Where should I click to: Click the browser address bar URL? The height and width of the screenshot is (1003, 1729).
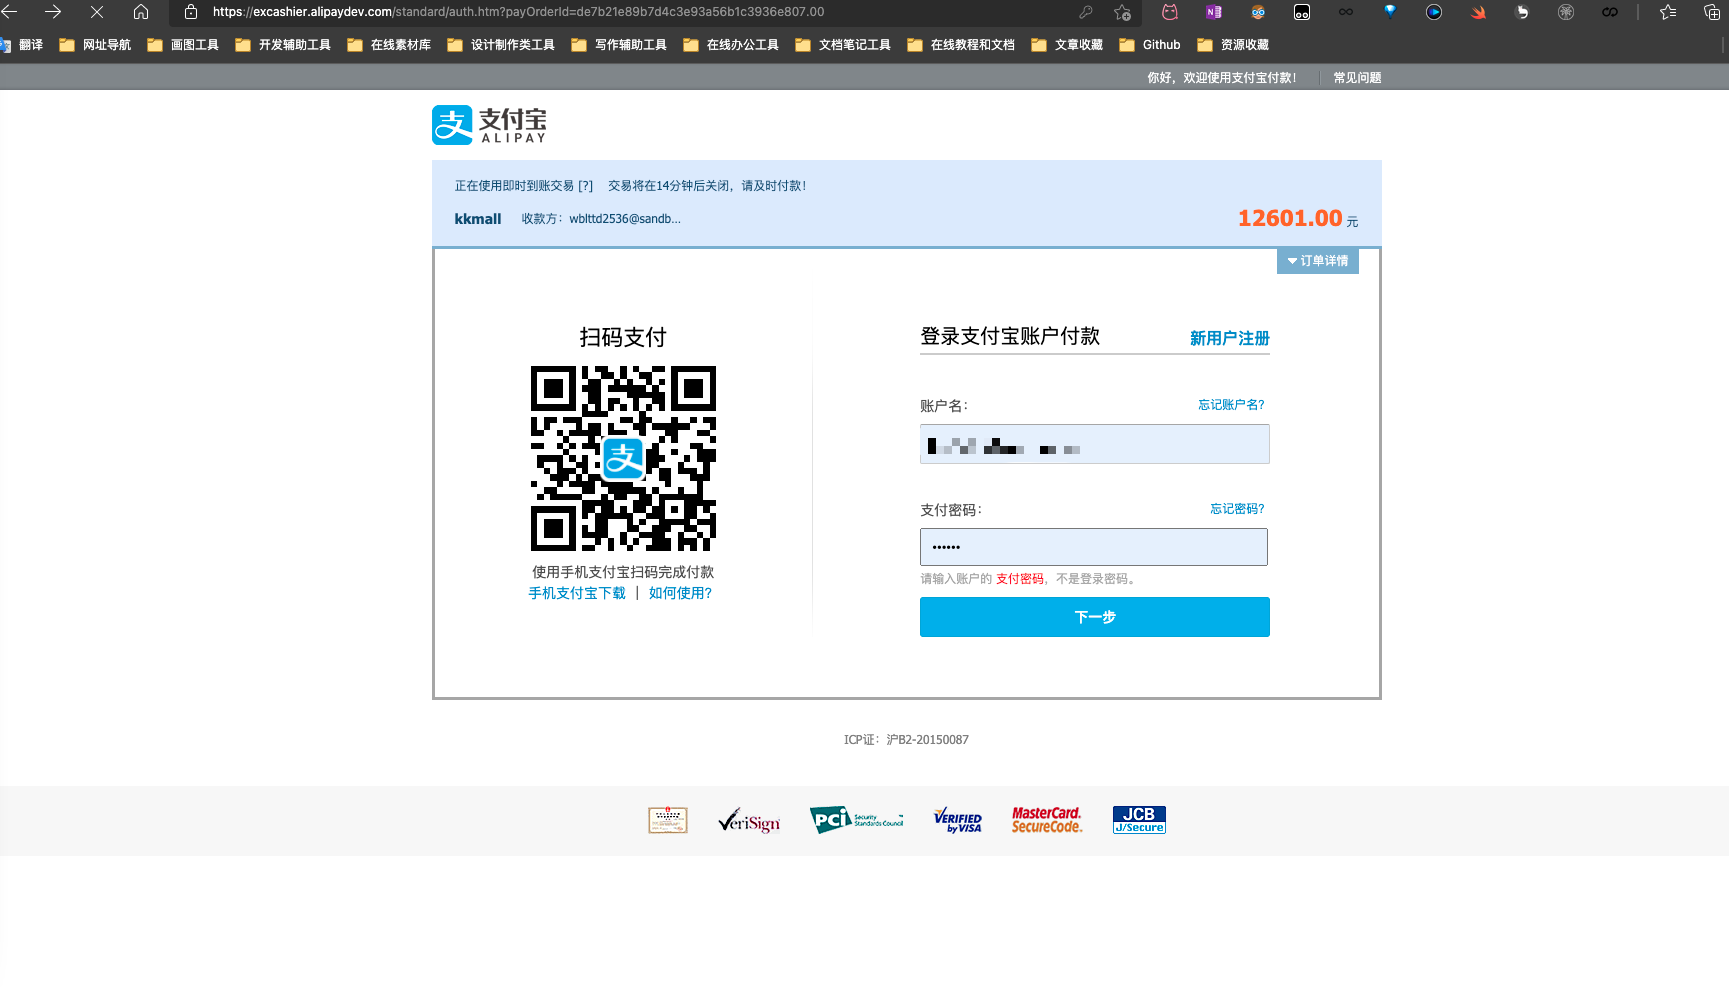518,12
